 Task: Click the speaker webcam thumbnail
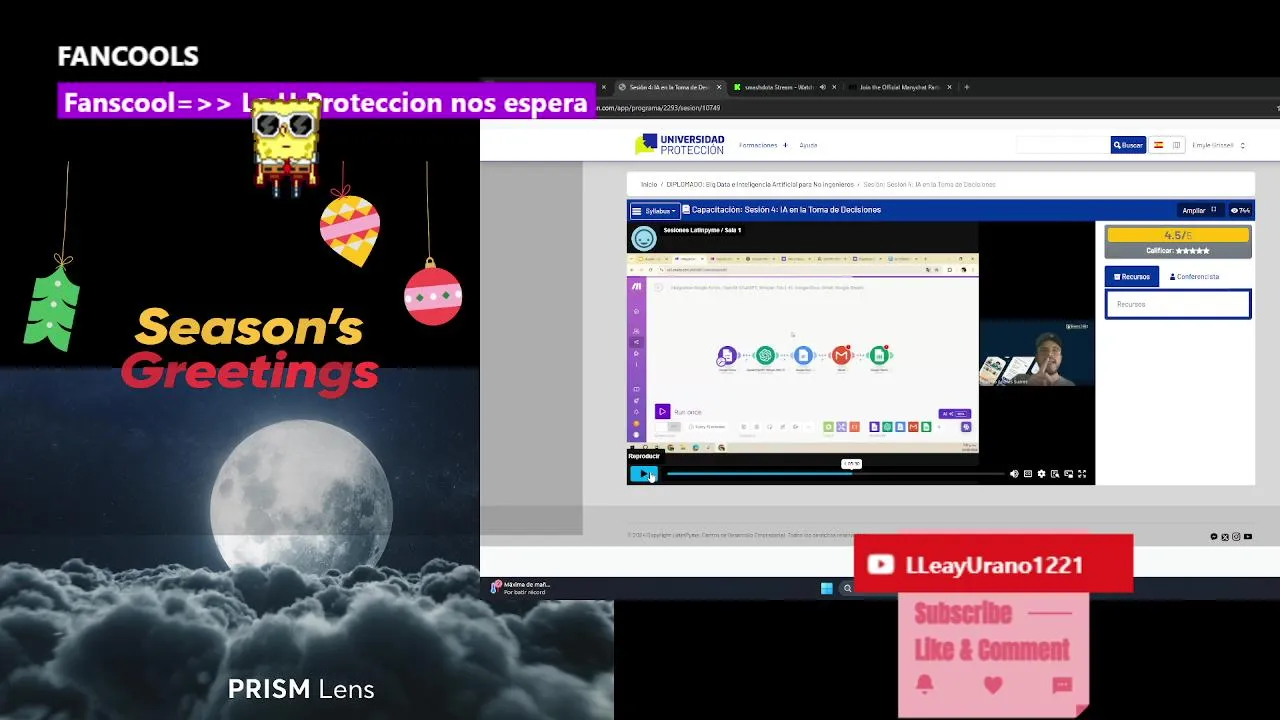click(1036, 352)
